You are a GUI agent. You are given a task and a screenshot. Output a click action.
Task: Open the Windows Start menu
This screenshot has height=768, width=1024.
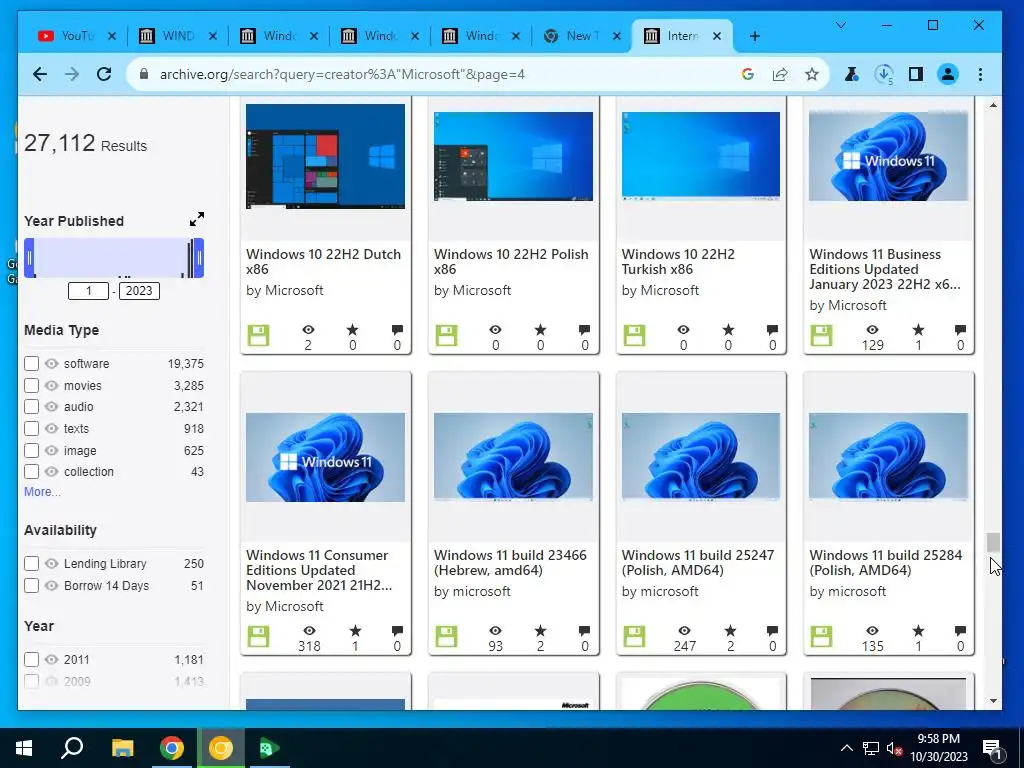coord(24,748)
